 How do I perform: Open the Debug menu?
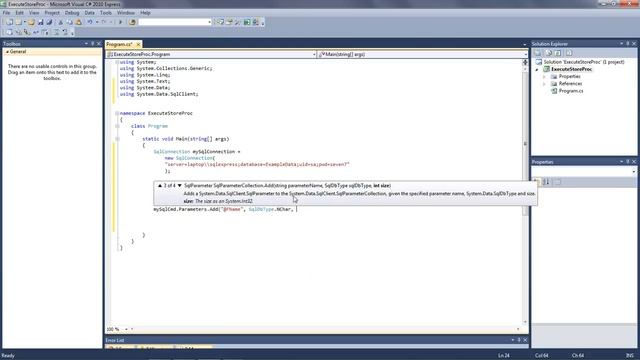coord(72,13)
